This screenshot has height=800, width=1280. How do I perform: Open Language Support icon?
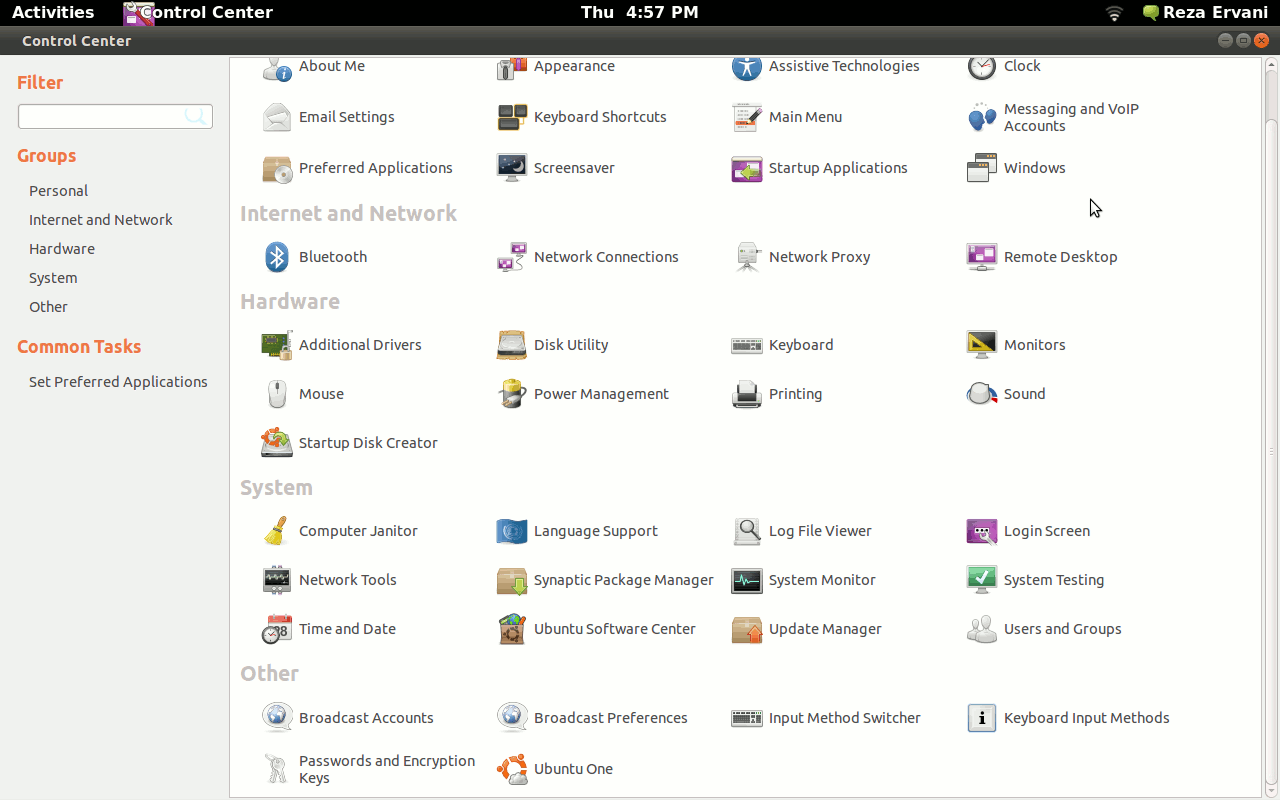[x=512, y=531]
